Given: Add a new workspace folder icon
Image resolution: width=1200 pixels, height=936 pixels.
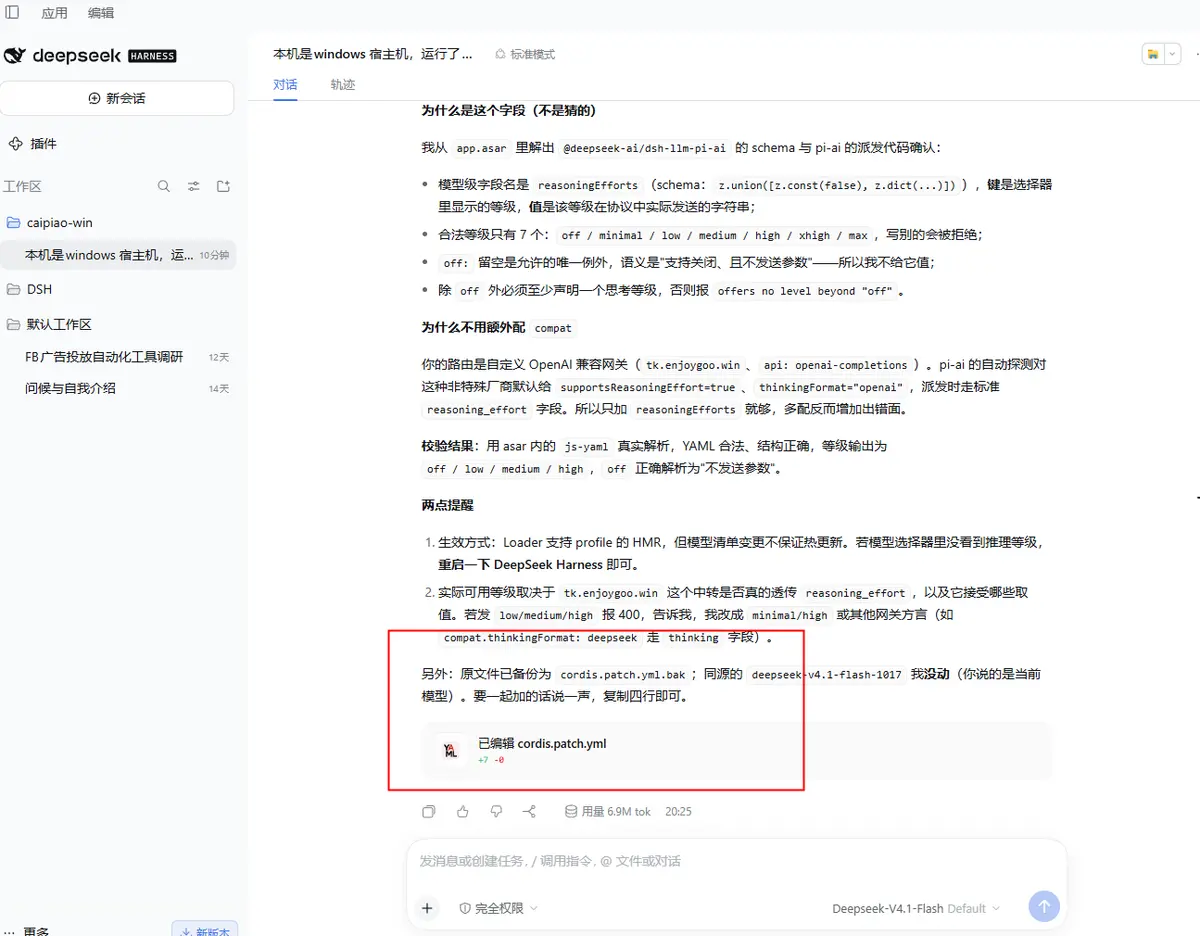Looking at the screenshot, I should (224, 186).
